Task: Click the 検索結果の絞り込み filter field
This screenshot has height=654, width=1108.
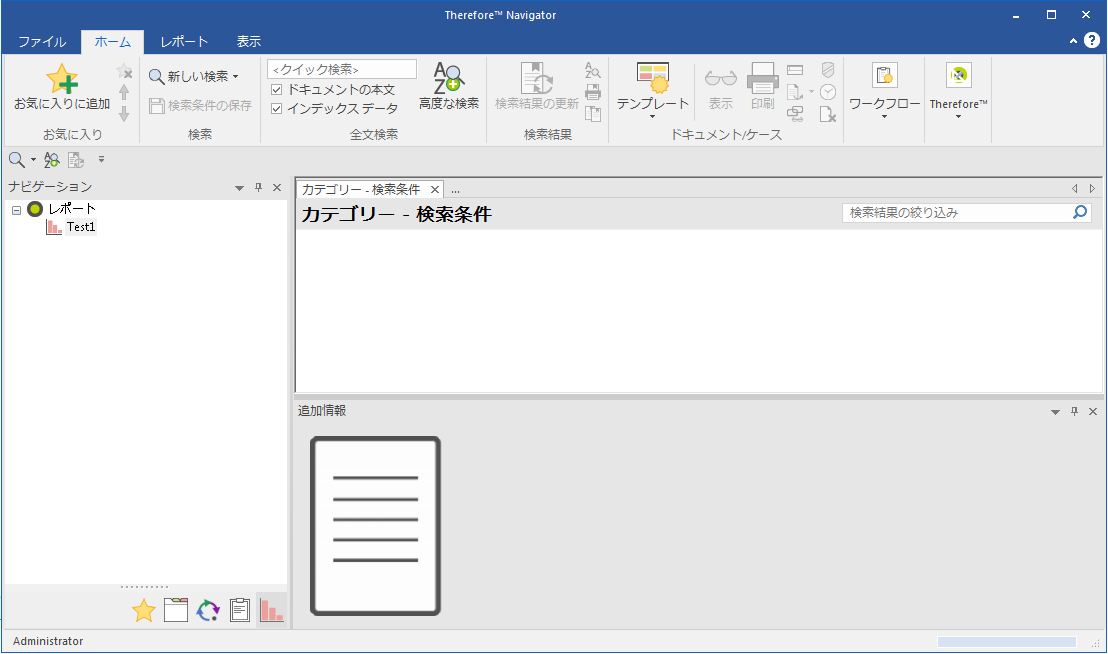Action: 967,213
